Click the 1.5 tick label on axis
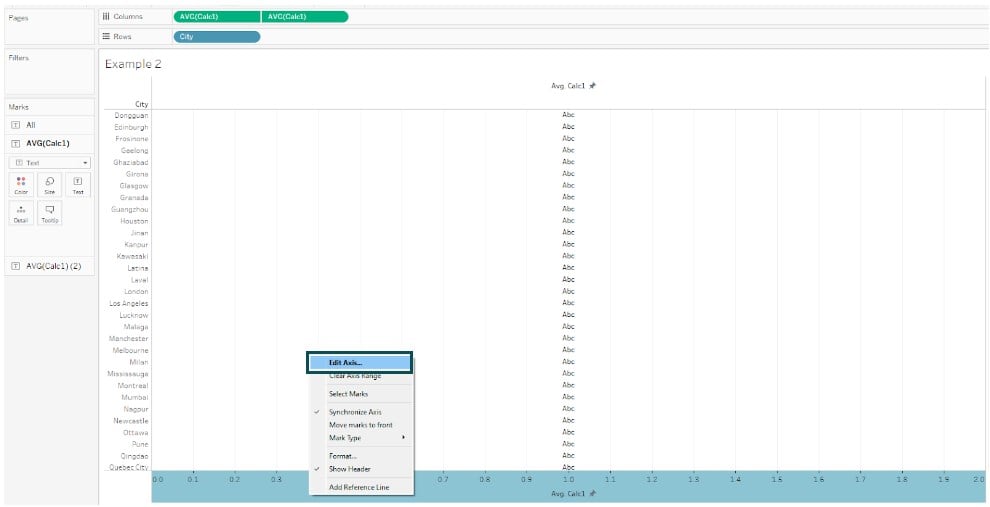The width and height of the screenshot is (990, 507). [777, 480]
